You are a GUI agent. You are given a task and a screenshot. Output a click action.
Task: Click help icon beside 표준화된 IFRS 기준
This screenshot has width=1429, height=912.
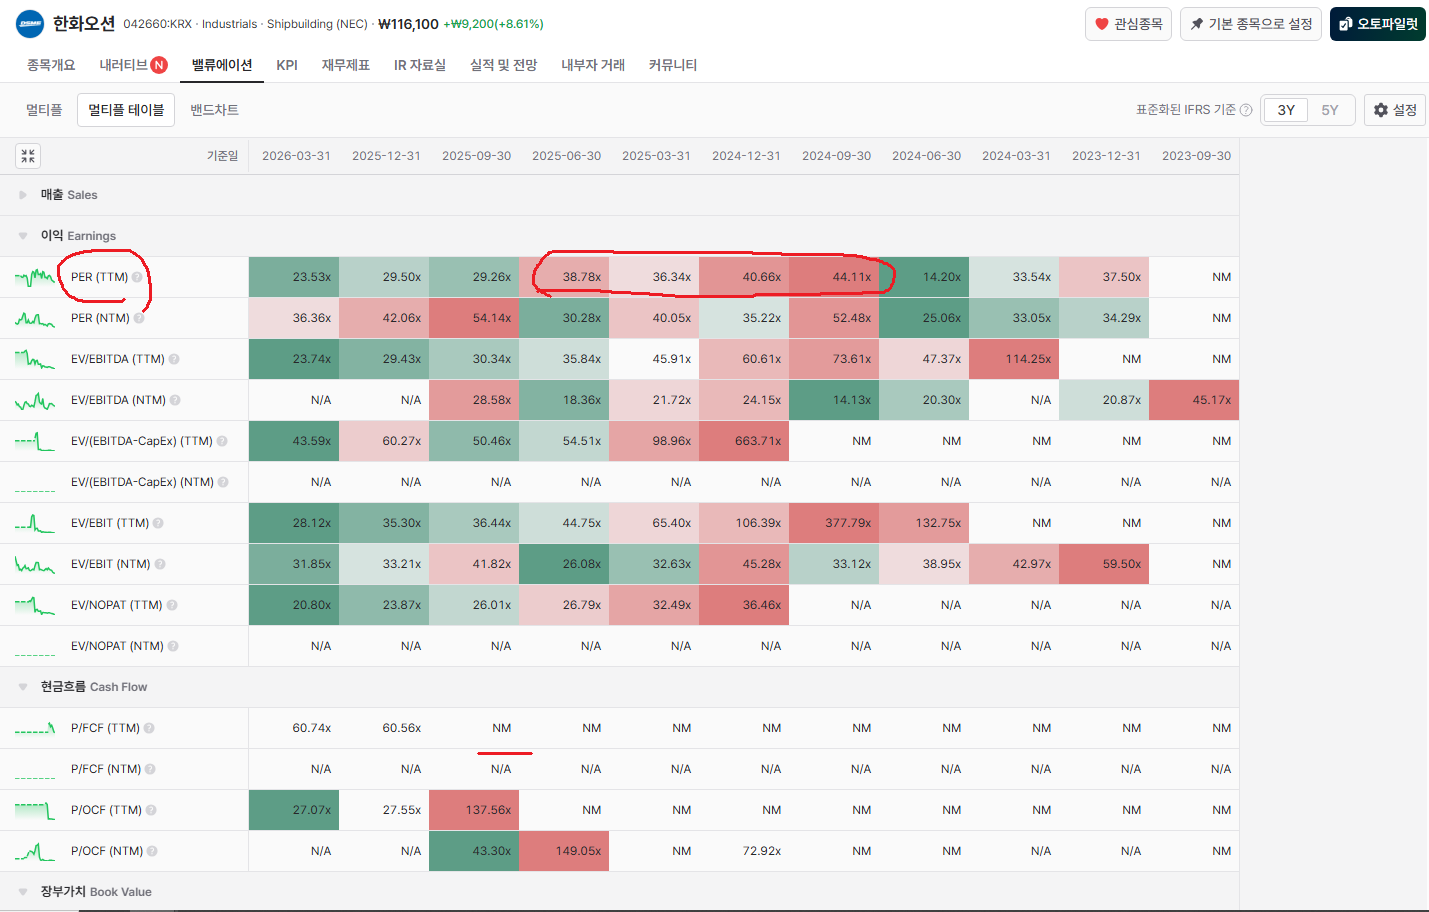[1246, 110]
